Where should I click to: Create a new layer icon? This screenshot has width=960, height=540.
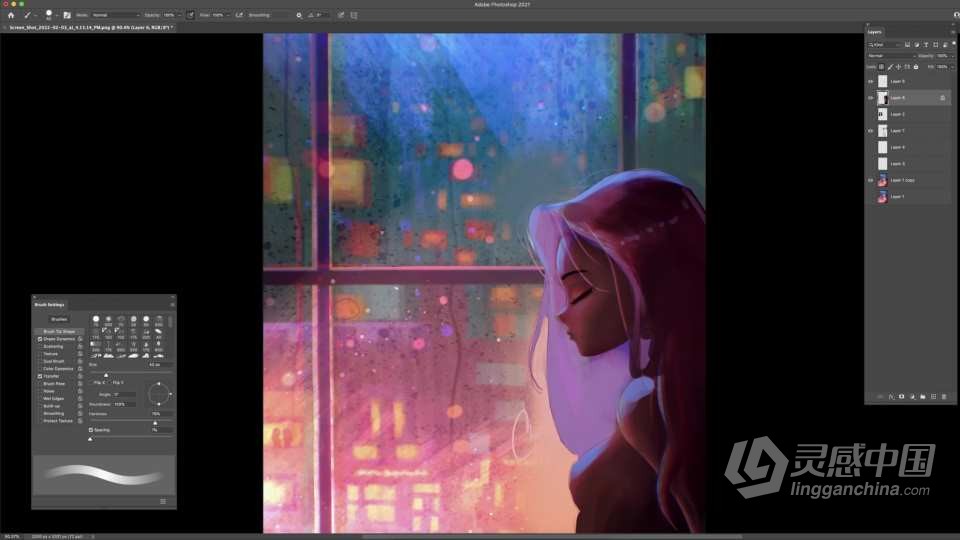934,397
